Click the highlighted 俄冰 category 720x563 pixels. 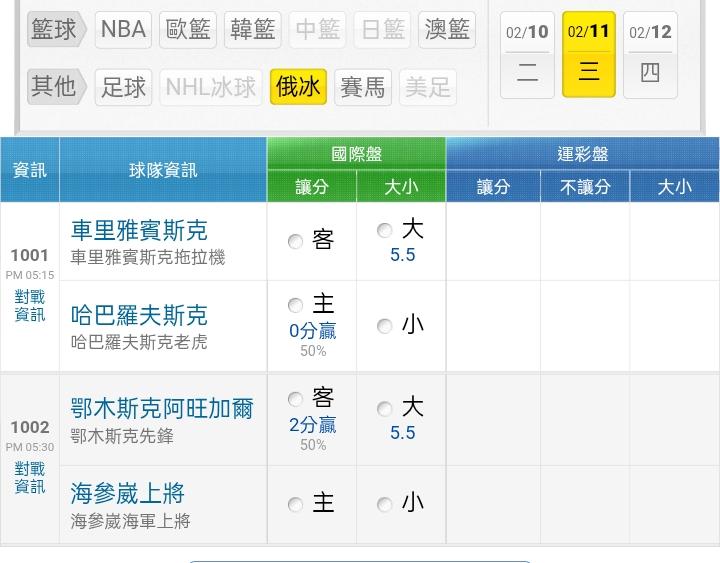pyautogui.click(x=297, y=87)
